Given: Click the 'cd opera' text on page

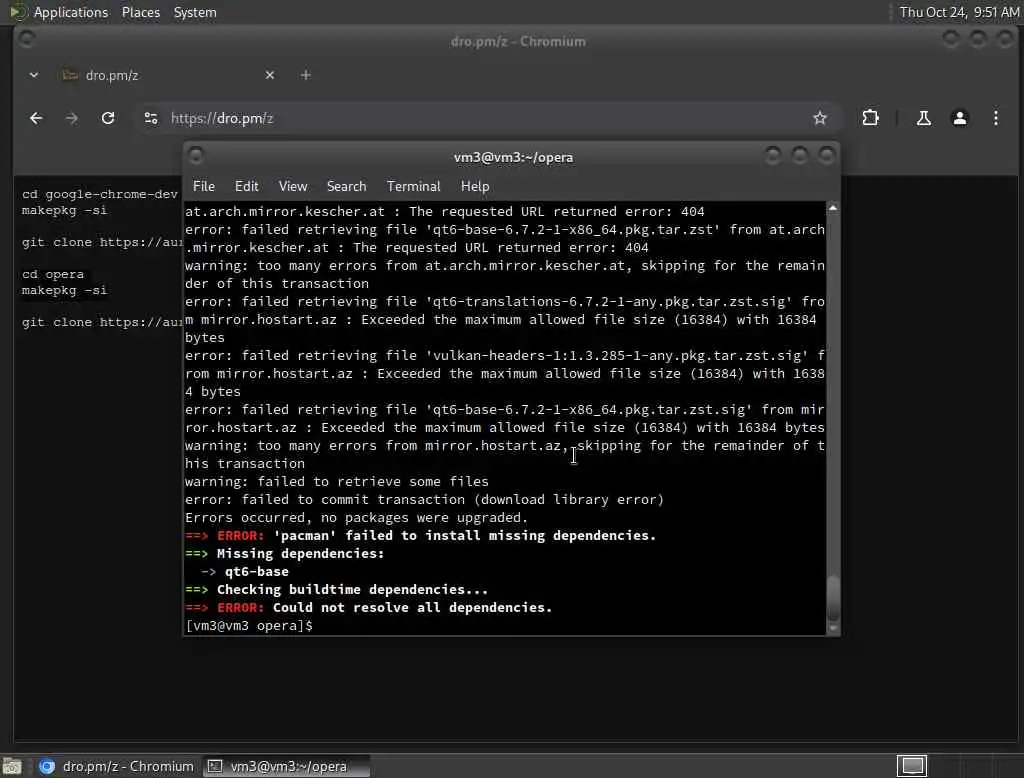Looking at the screenshot, I should (53, 274).
